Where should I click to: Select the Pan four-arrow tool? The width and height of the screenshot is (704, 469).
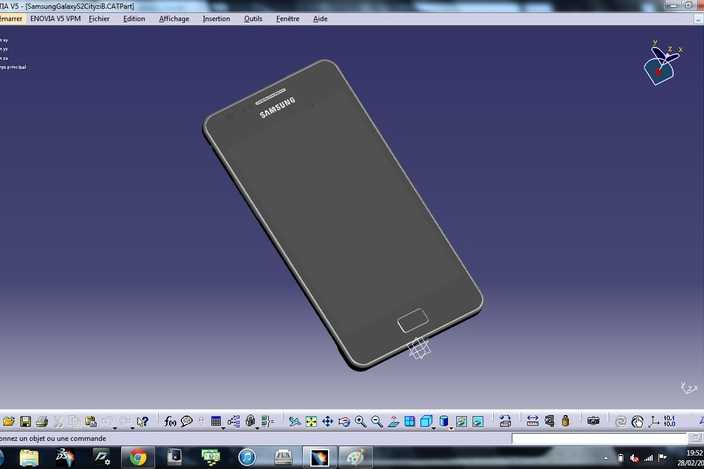tap(328, 421)
